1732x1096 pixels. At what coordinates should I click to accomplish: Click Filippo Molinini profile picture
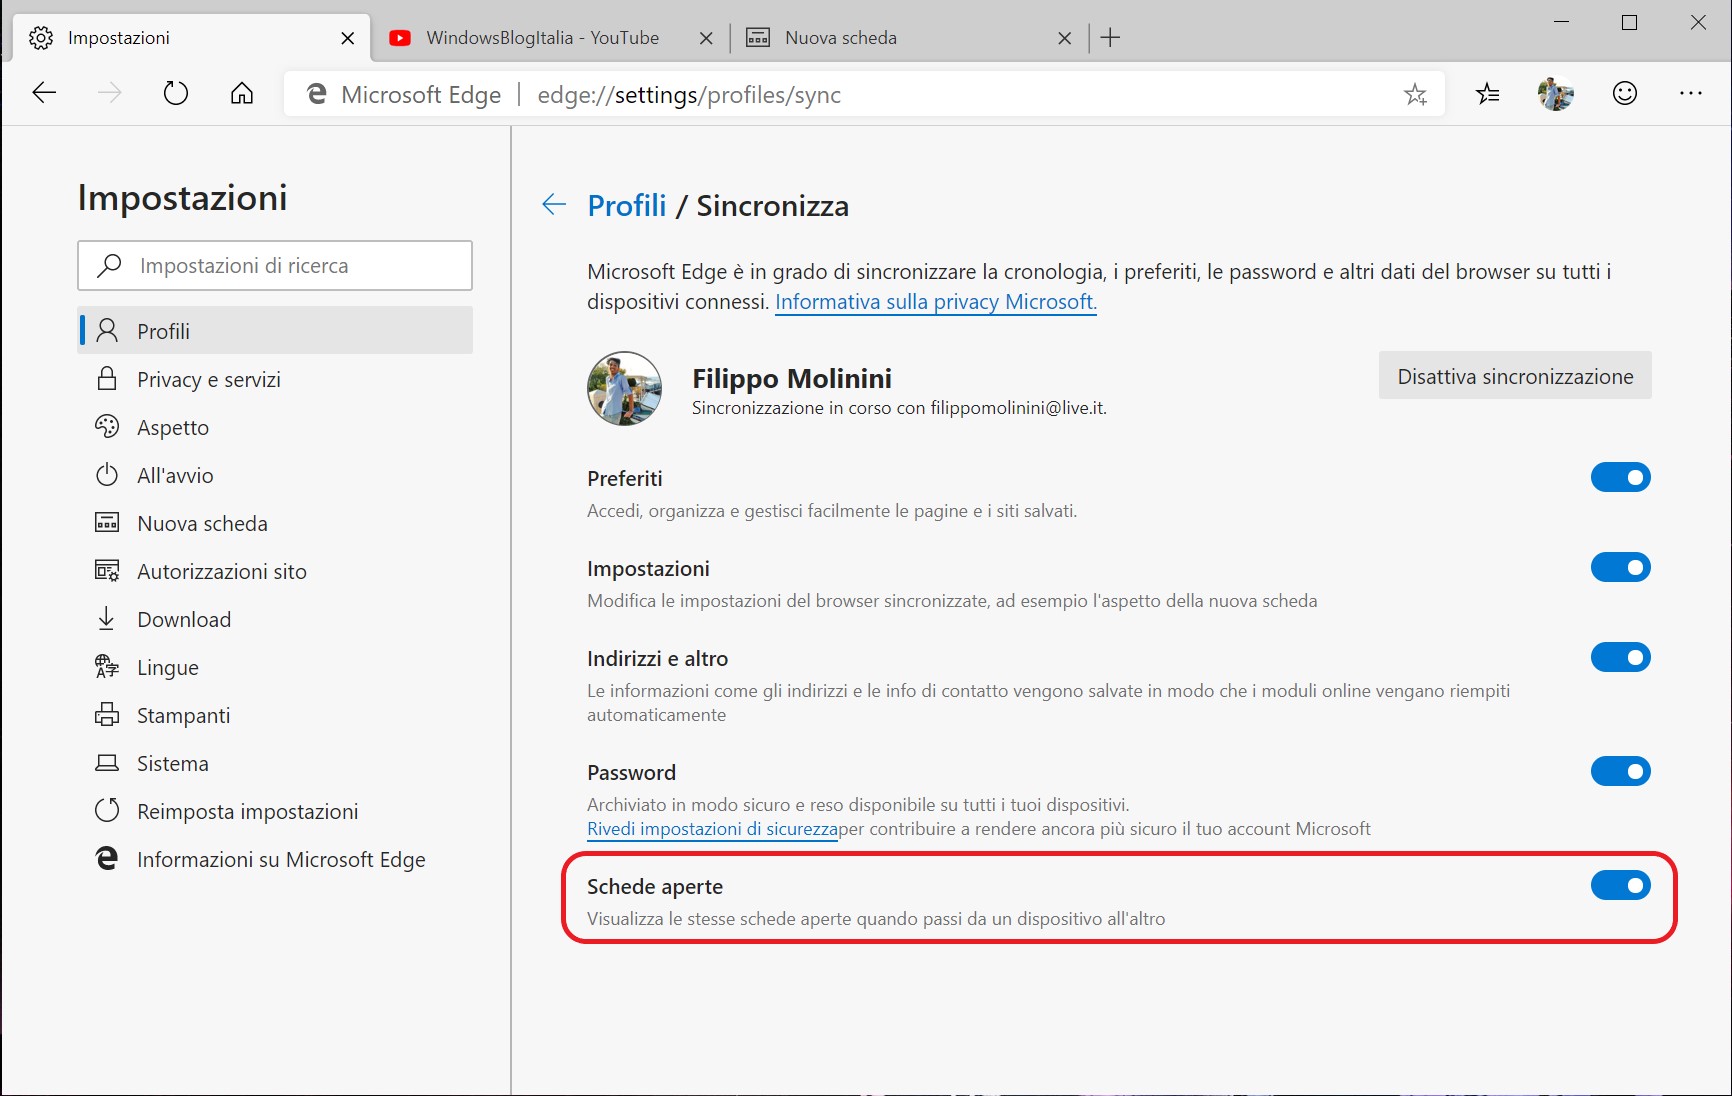pyautogui.click(x=624, y=388)
